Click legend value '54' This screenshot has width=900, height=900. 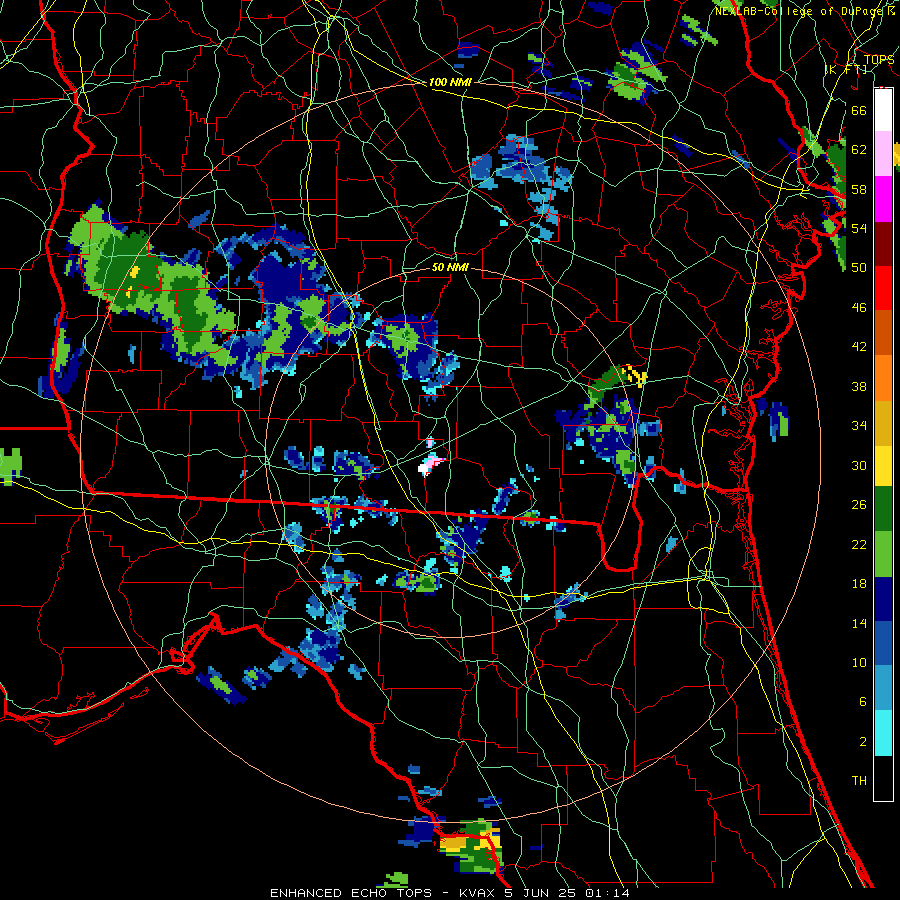click(859, 228)
